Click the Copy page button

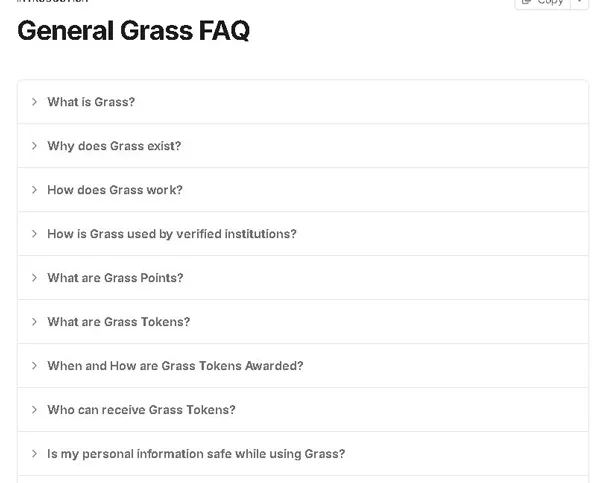pos(542,3)
